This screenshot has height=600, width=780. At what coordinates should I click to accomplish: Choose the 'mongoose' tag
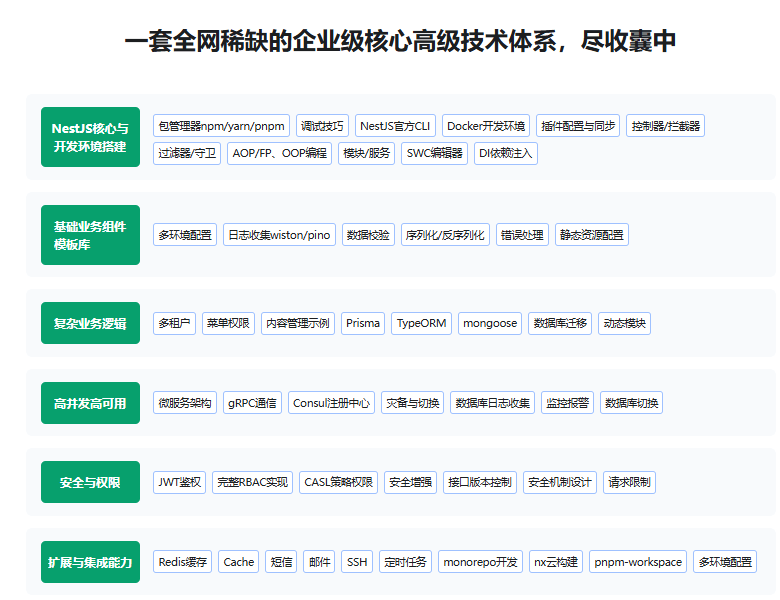pos(490,323)
